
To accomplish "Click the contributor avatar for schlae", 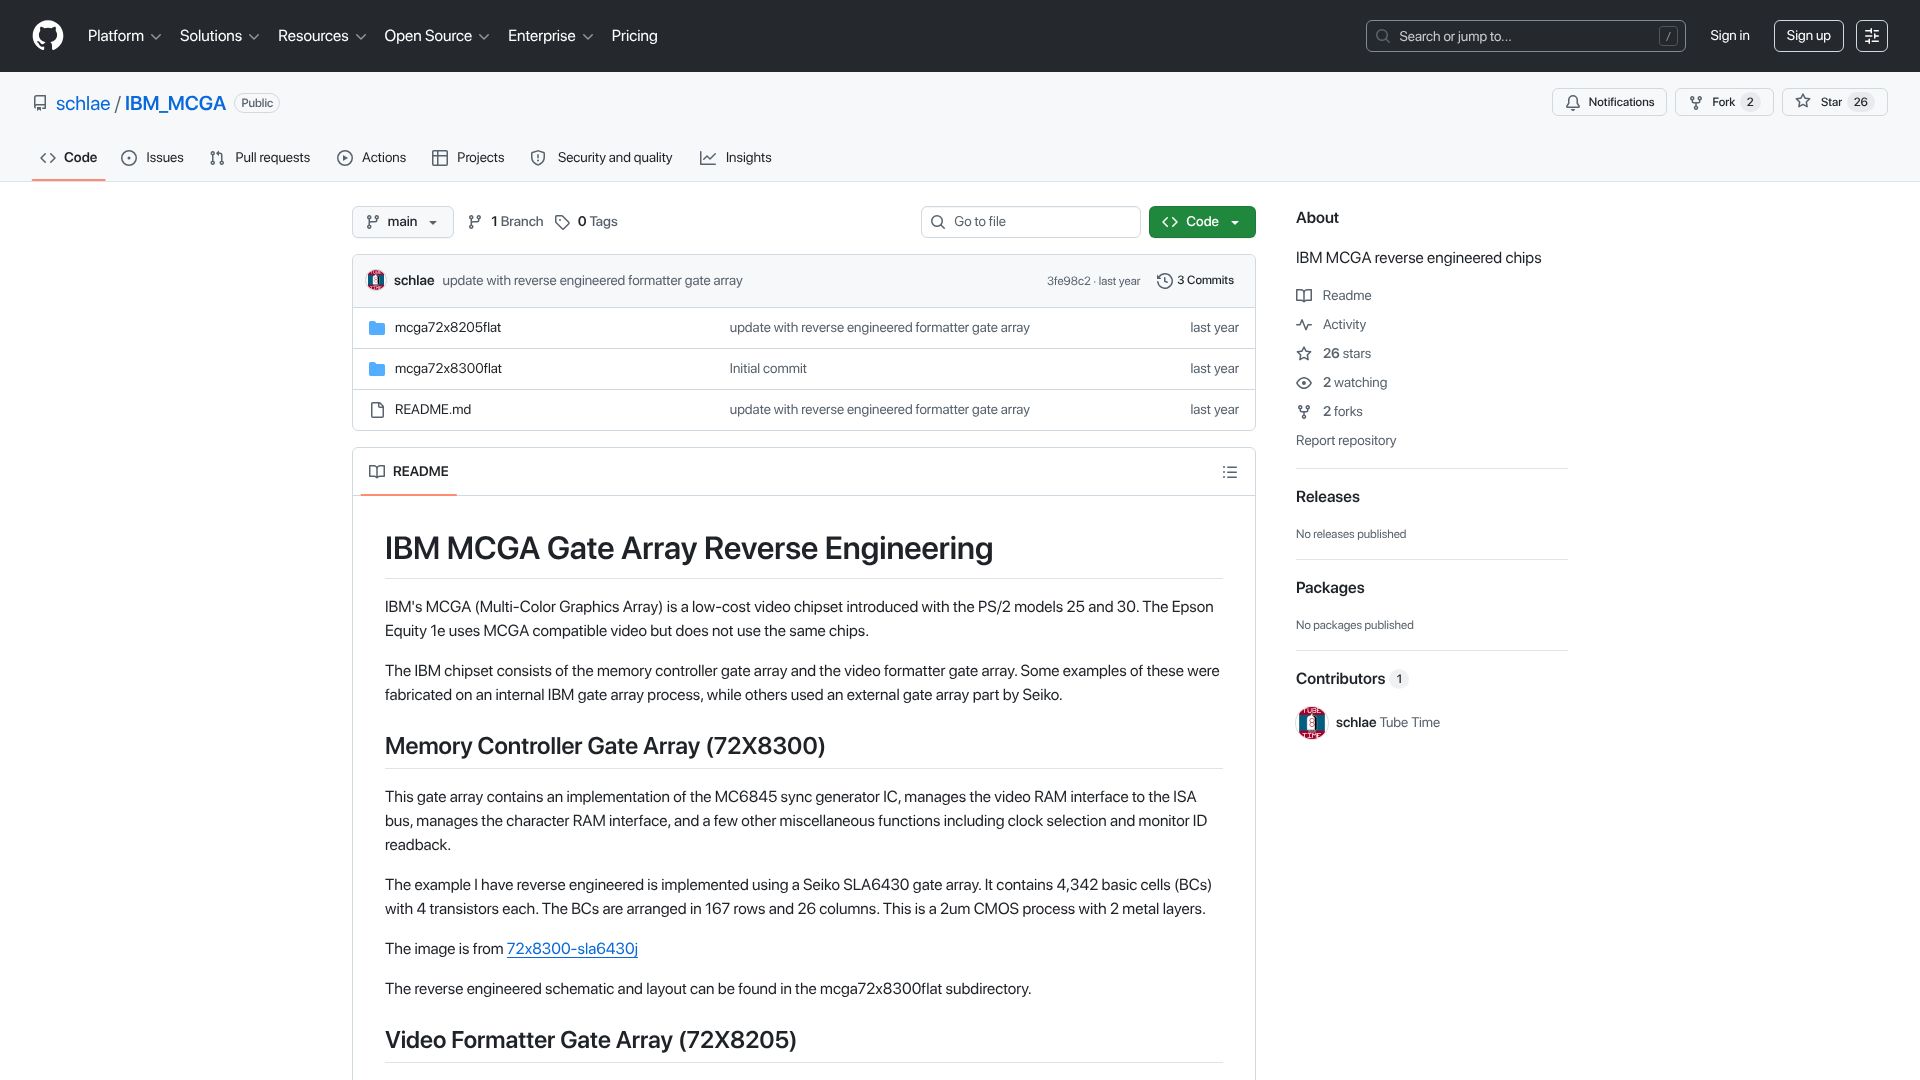I will pyautogui.click(x=1311, y=723).
